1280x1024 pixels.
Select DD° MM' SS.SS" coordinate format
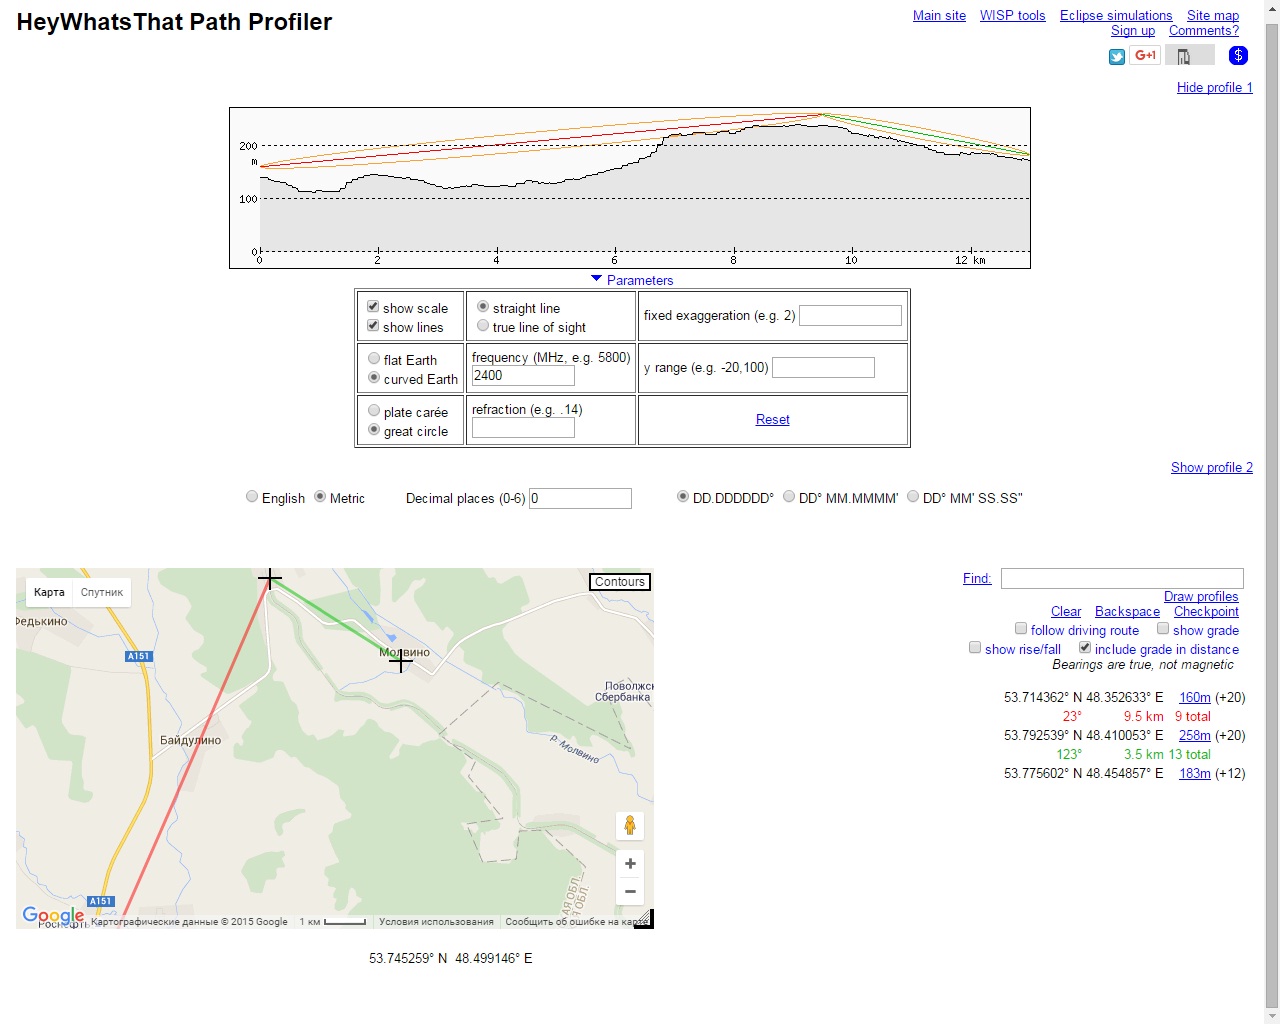tap(913, 497)
